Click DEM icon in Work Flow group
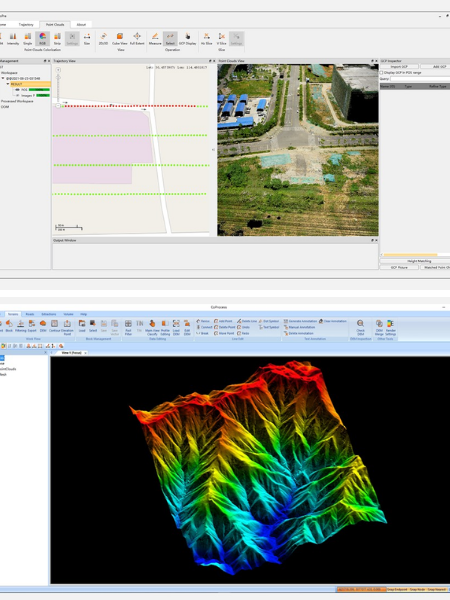Screen dimensions: 450x600 click(x=43, y=326)
